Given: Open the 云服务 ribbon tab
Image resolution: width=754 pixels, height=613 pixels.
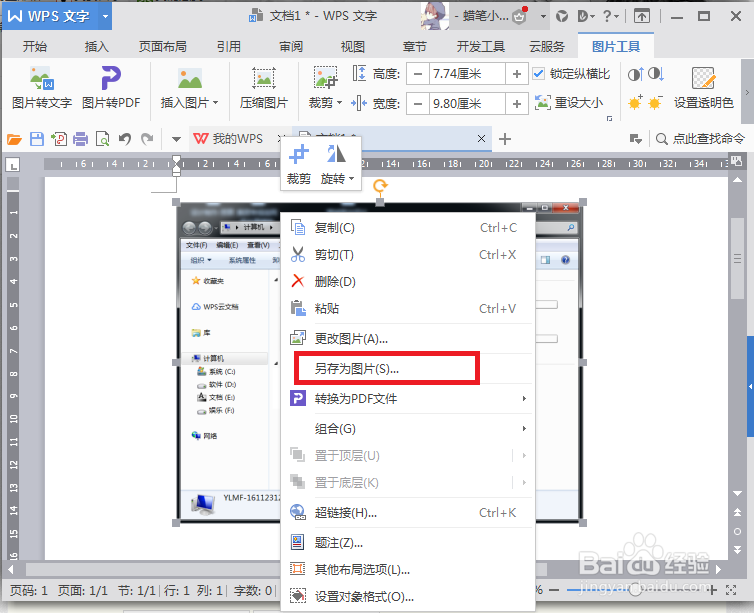Looking at the screenshot, I should point(547,47).
